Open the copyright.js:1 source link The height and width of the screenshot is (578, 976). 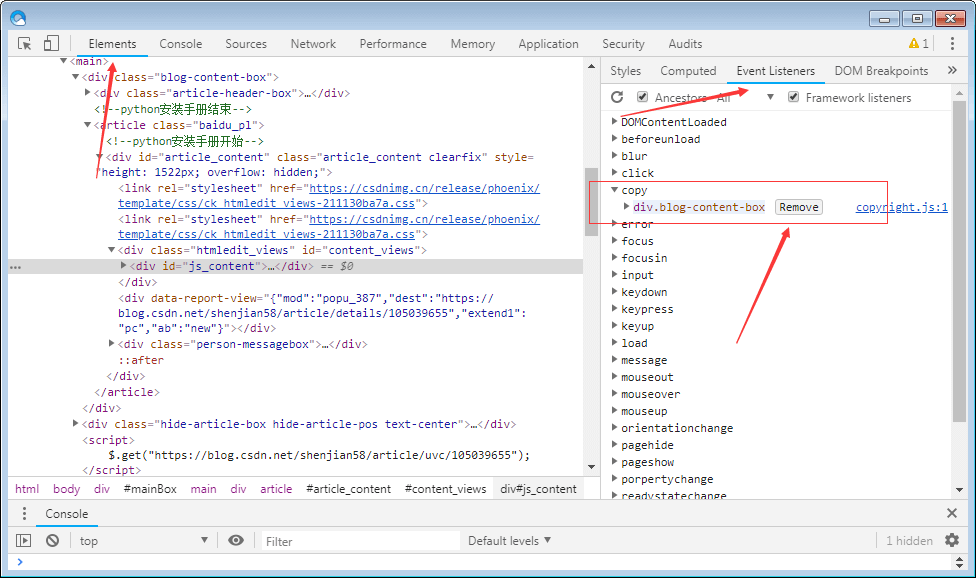click(901, 207)
